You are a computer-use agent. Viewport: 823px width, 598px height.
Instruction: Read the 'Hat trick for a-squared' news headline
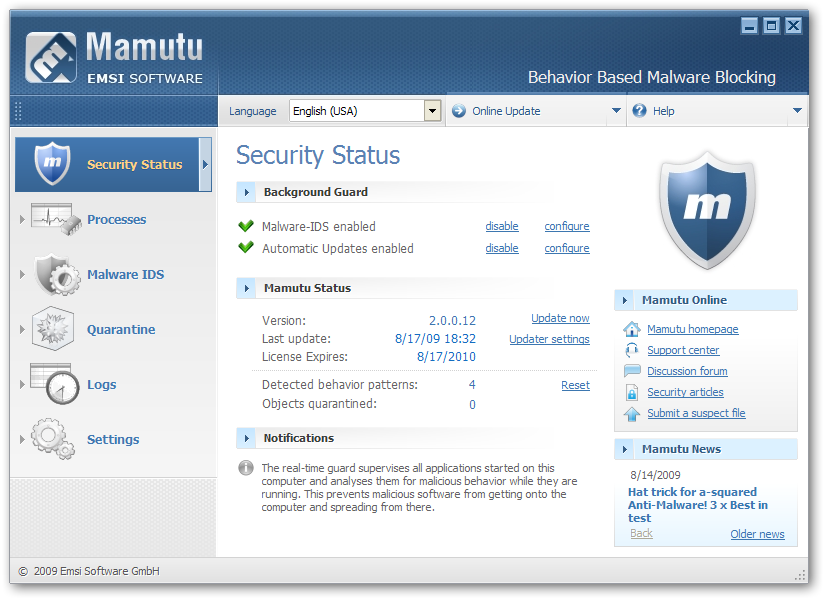click(698, 505)
